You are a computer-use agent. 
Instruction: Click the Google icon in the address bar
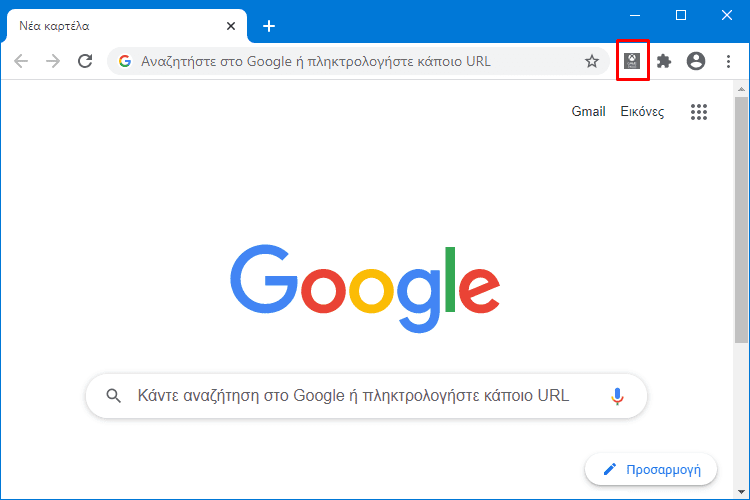tap(125, 61)
